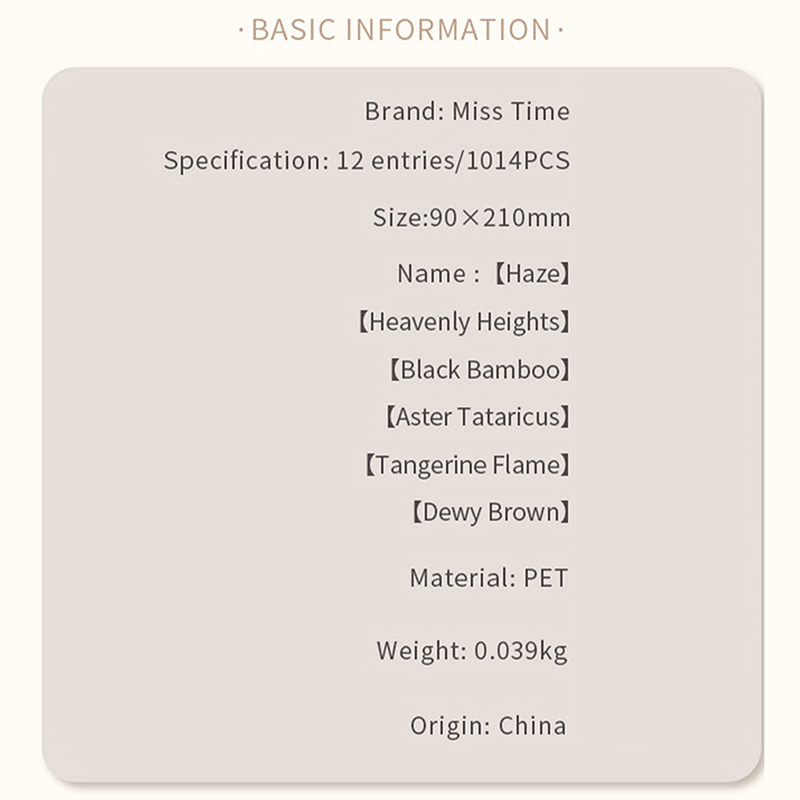This screenshot has height=800, width=800.
Task: Select the Miss Time brand name
Action: [511, 112]
